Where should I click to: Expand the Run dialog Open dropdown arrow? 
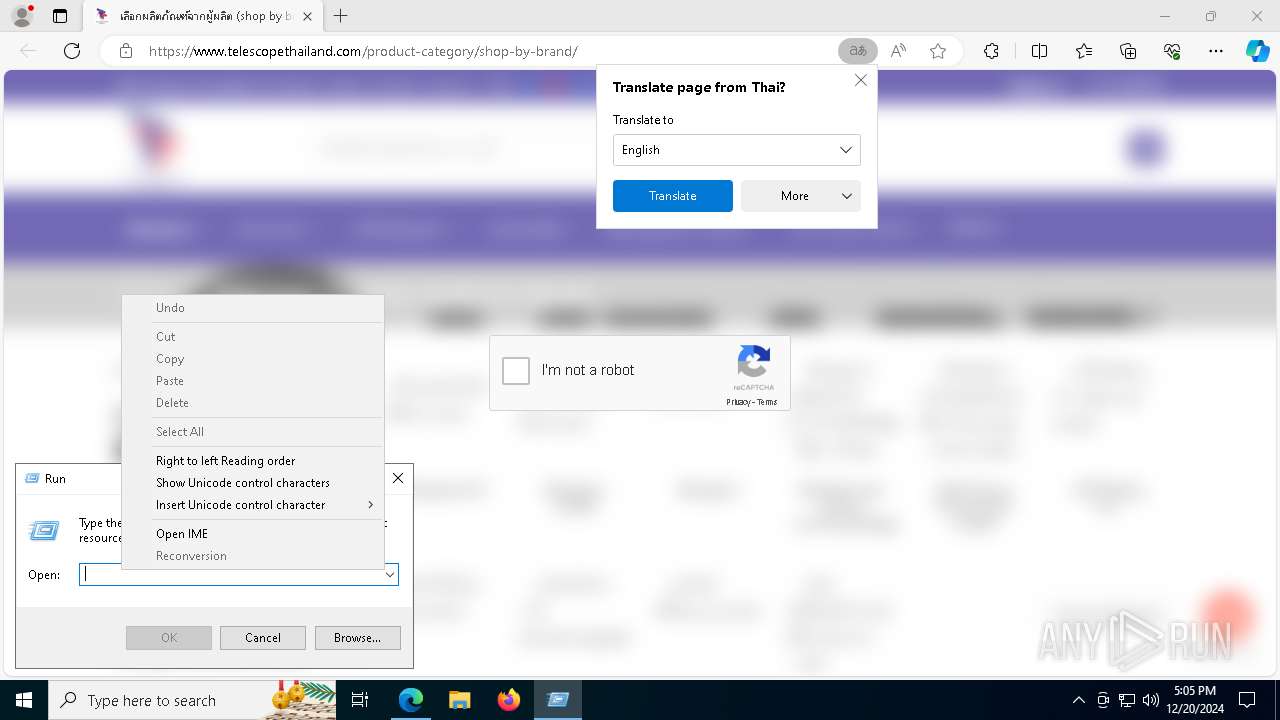[x=390, y=575]
